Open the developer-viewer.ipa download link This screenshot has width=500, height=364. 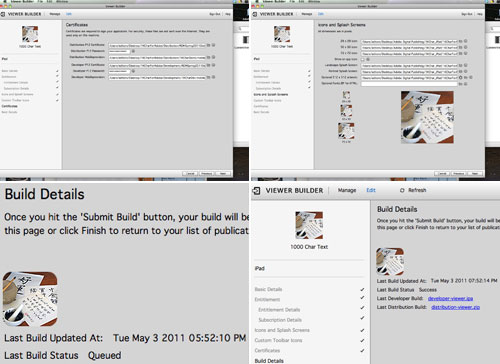click(450, 299)
